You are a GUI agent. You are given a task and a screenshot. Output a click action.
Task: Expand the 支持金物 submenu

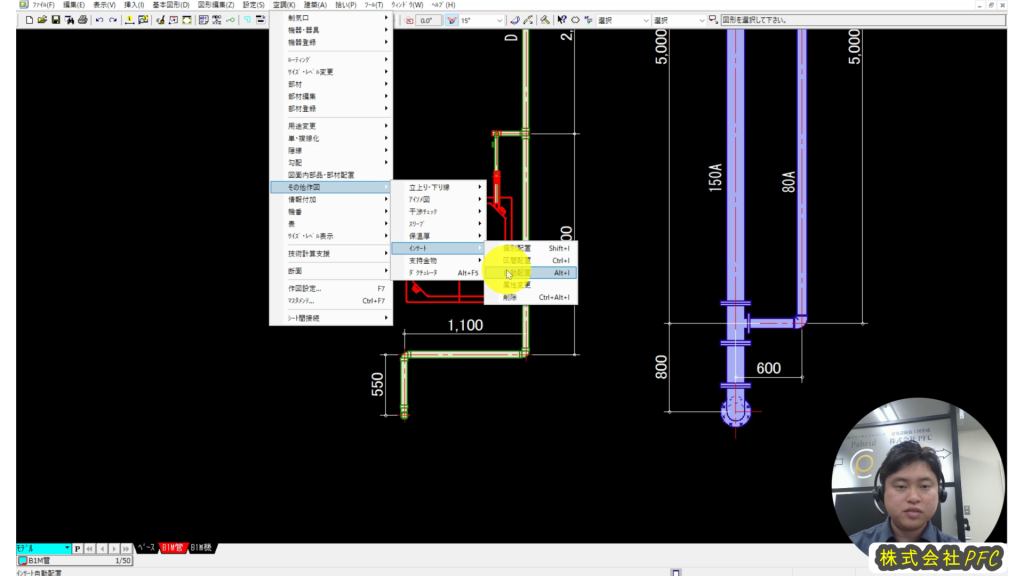click(x=438, y=260)
